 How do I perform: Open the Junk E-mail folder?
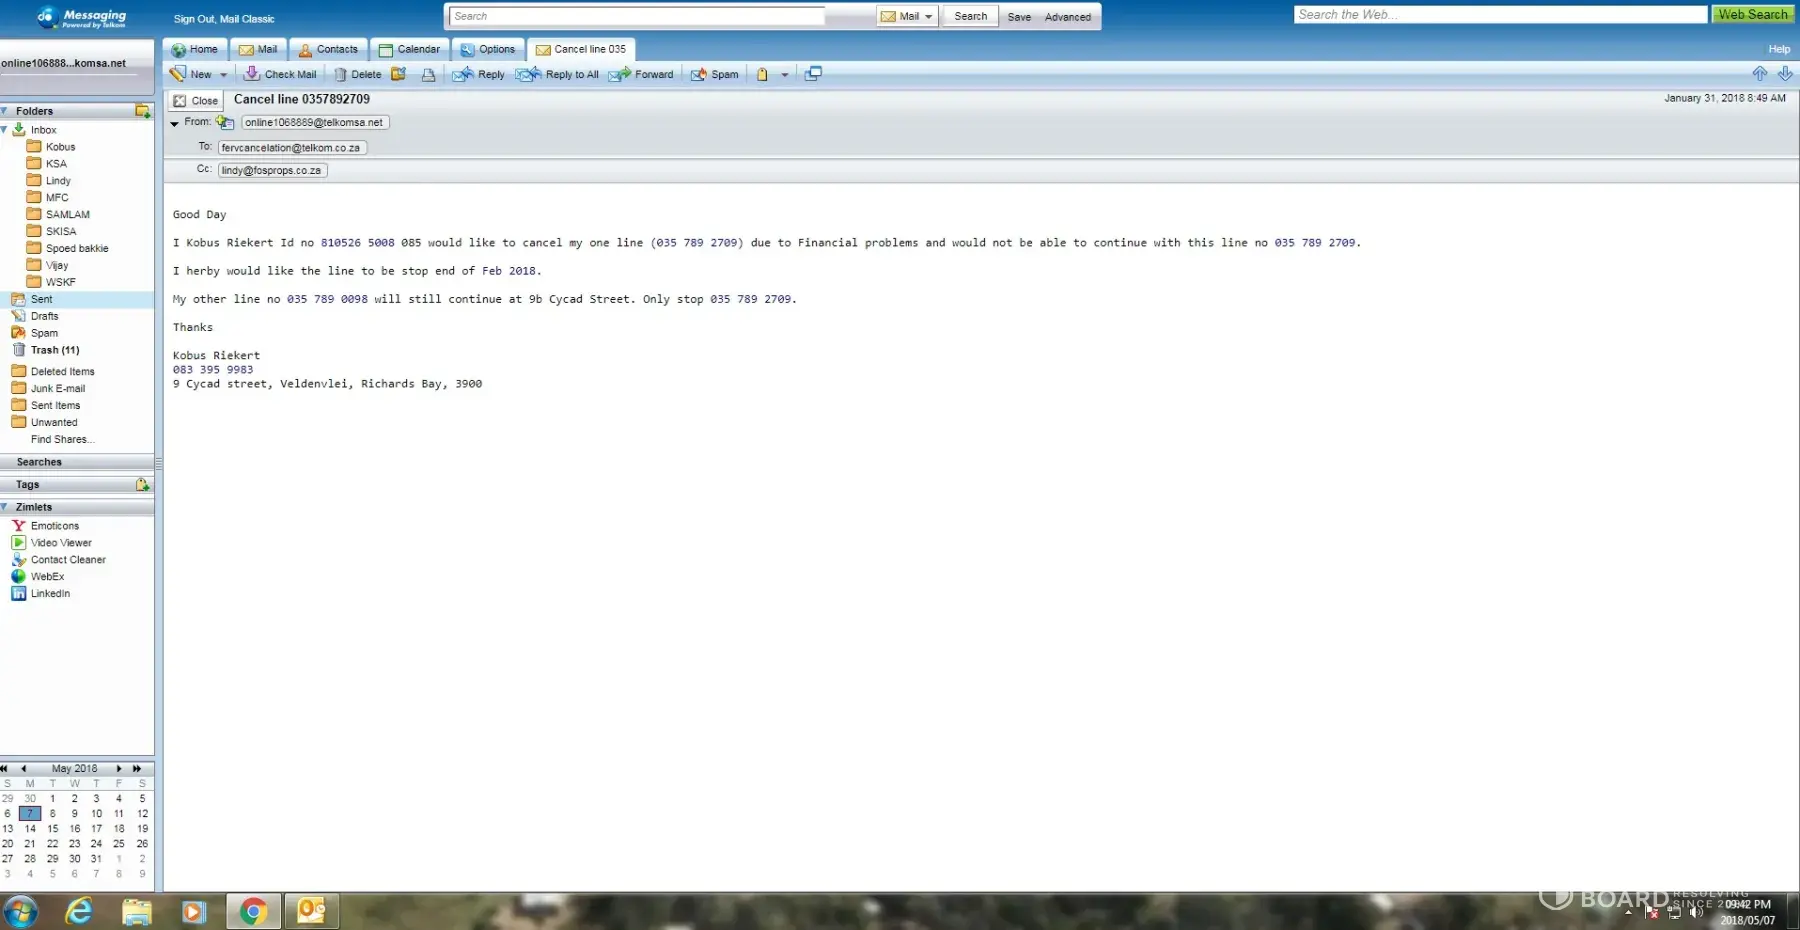57,389
